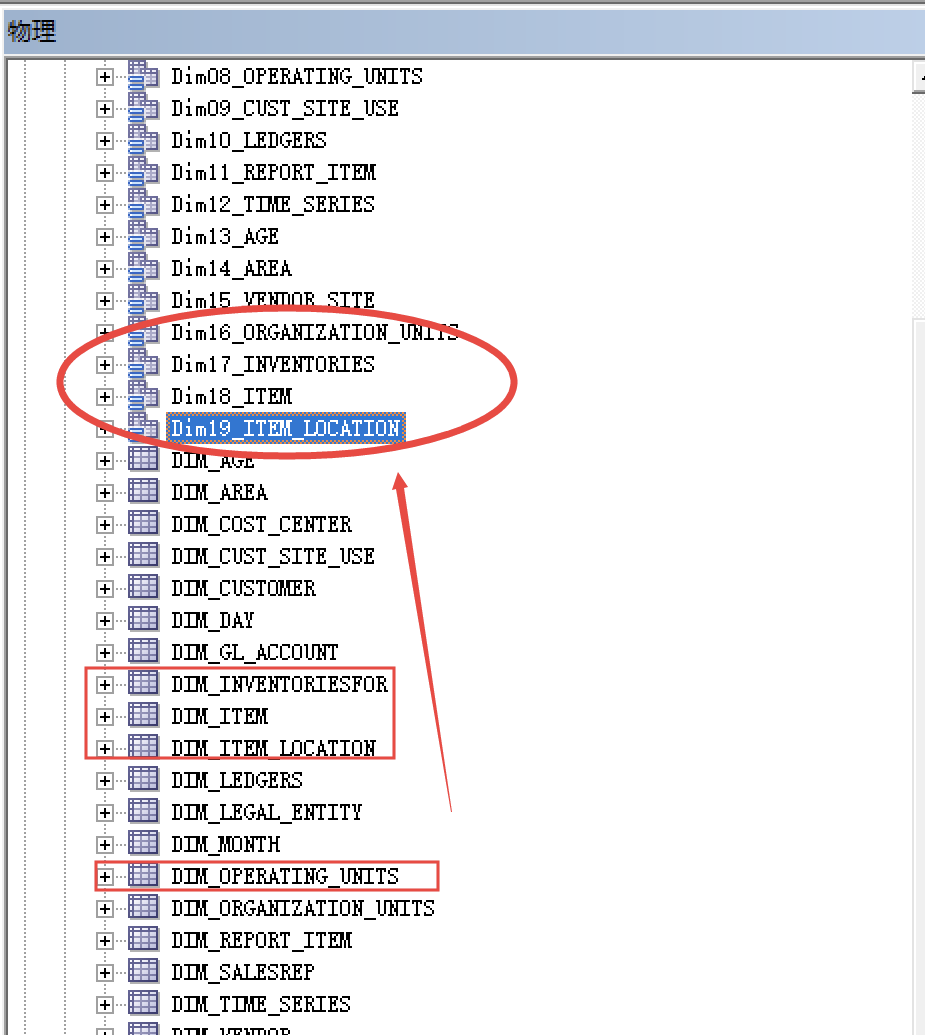
Task: Click the Dim08_OPERATING_UNITS dimension icon
Action: 144,76
